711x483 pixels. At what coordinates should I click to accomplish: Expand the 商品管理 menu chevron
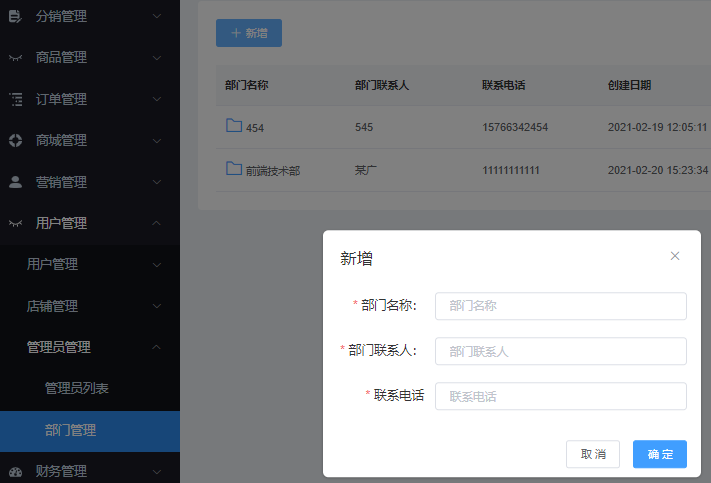(157, 58)
